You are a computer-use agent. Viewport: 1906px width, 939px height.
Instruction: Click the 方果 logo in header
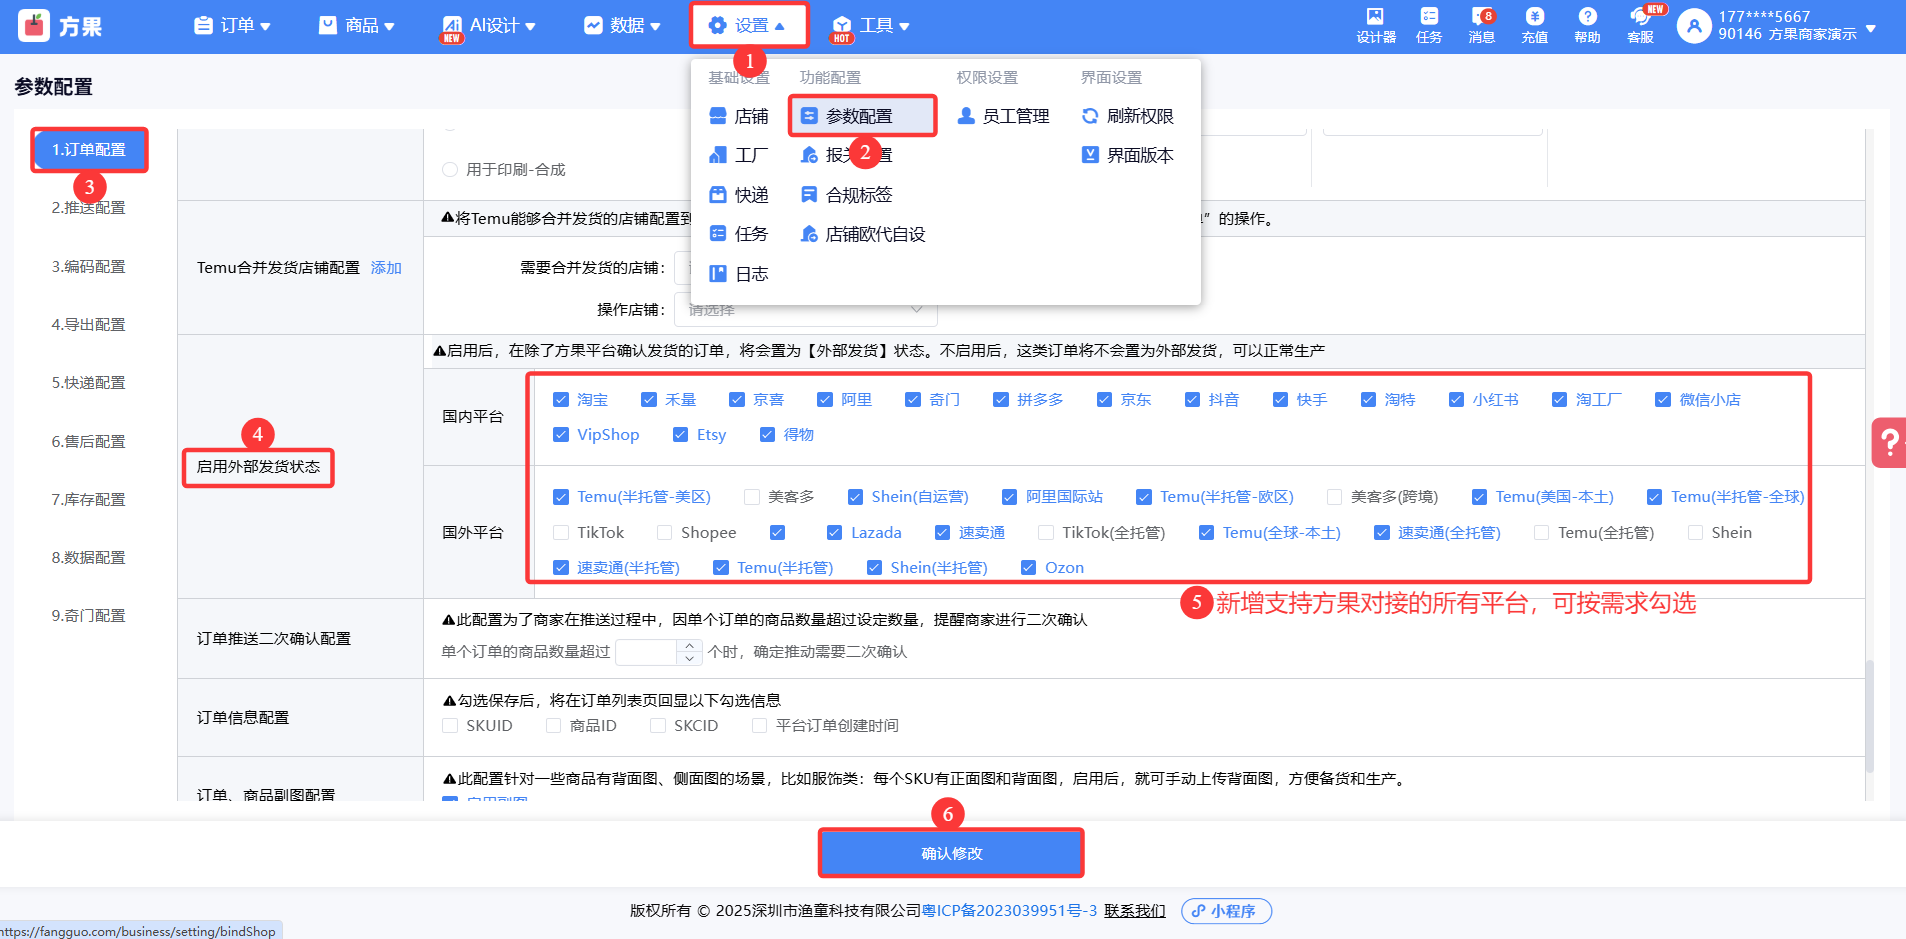(60, 26)
